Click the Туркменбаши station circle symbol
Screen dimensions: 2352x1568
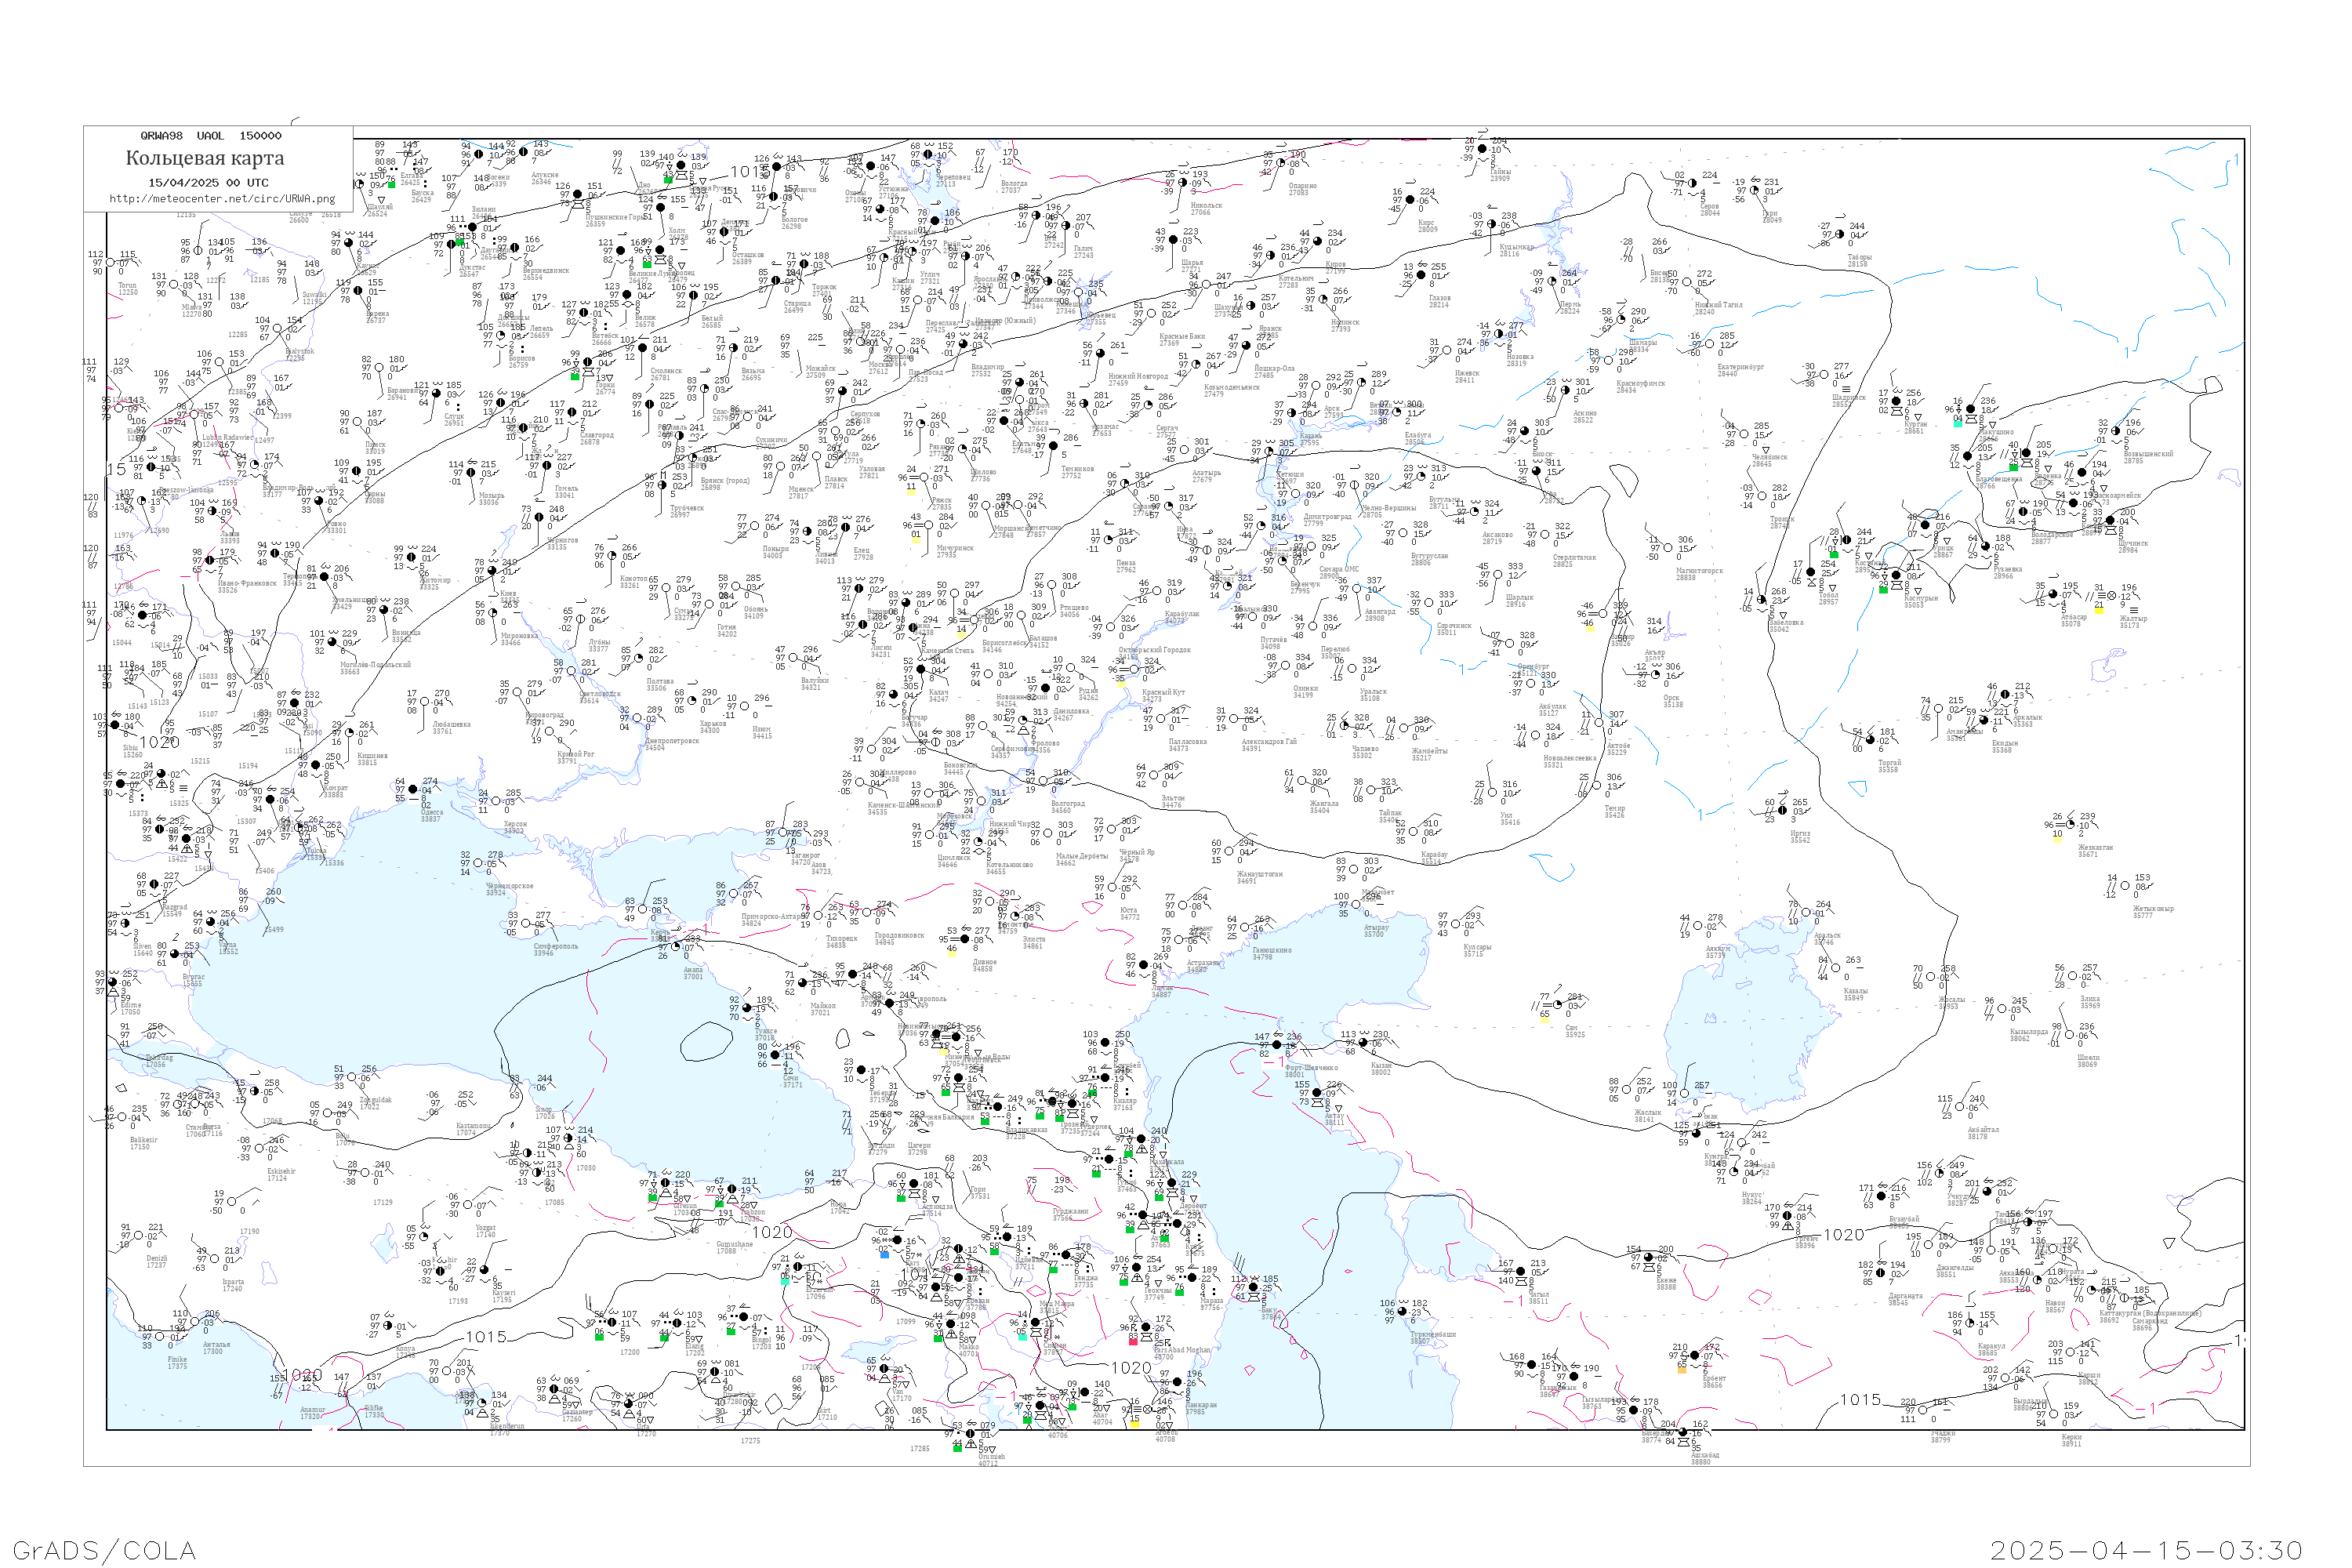pos(1401,1311)
